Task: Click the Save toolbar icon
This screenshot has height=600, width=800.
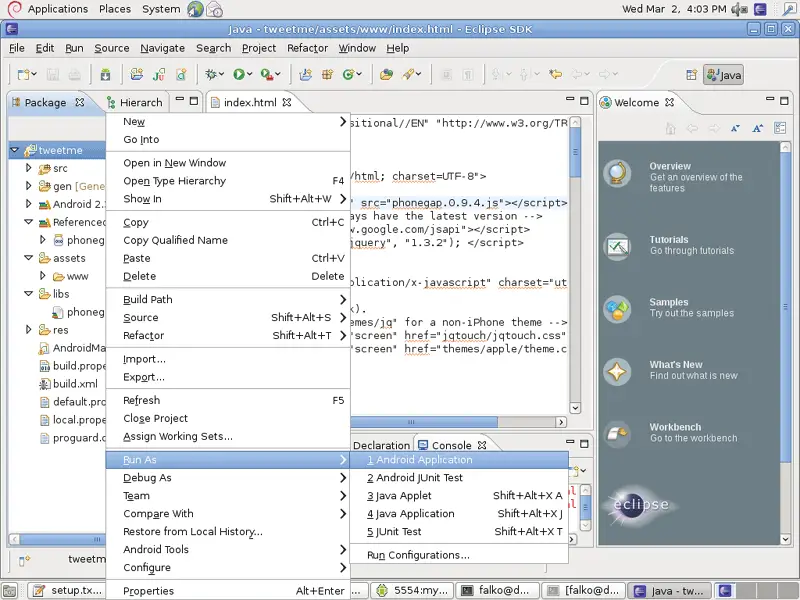Action: tap(53, 74)
